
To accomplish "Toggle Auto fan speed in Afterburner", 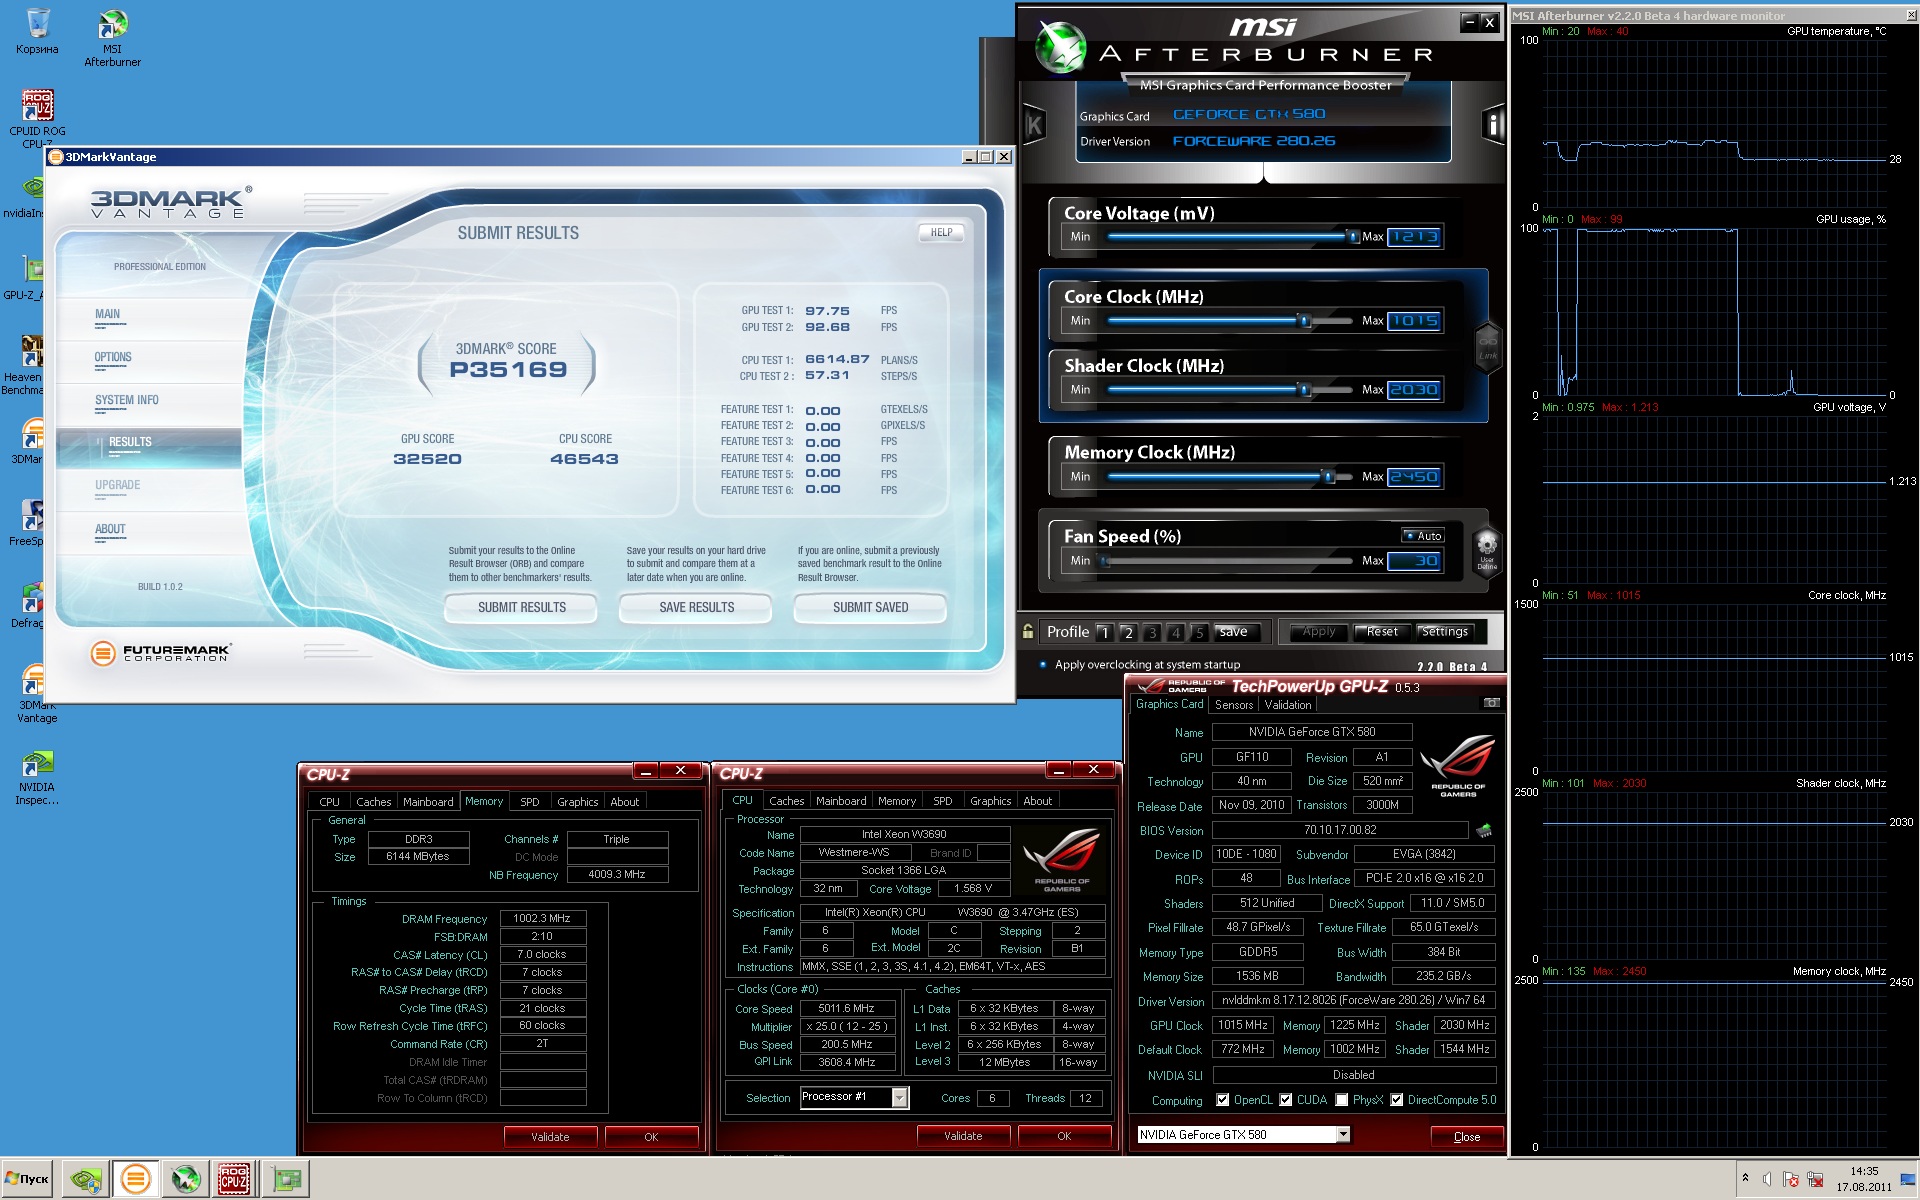I will tap(1423, 536).
